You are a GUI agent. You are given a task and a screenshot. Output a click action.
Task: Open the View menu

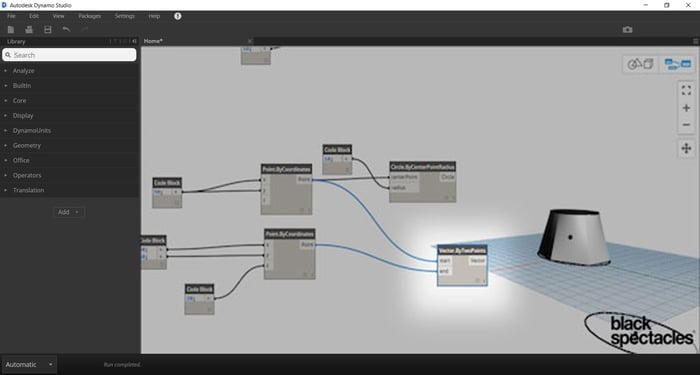coord(58,16)
